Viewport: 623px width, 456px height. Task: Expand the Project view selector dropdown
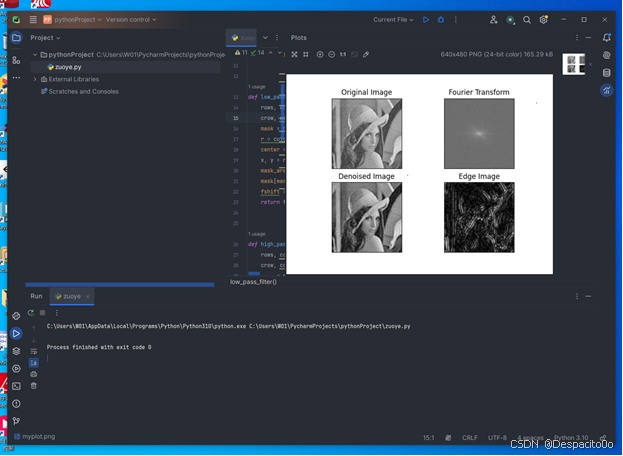pyautogui.click(x=45, y=38)
